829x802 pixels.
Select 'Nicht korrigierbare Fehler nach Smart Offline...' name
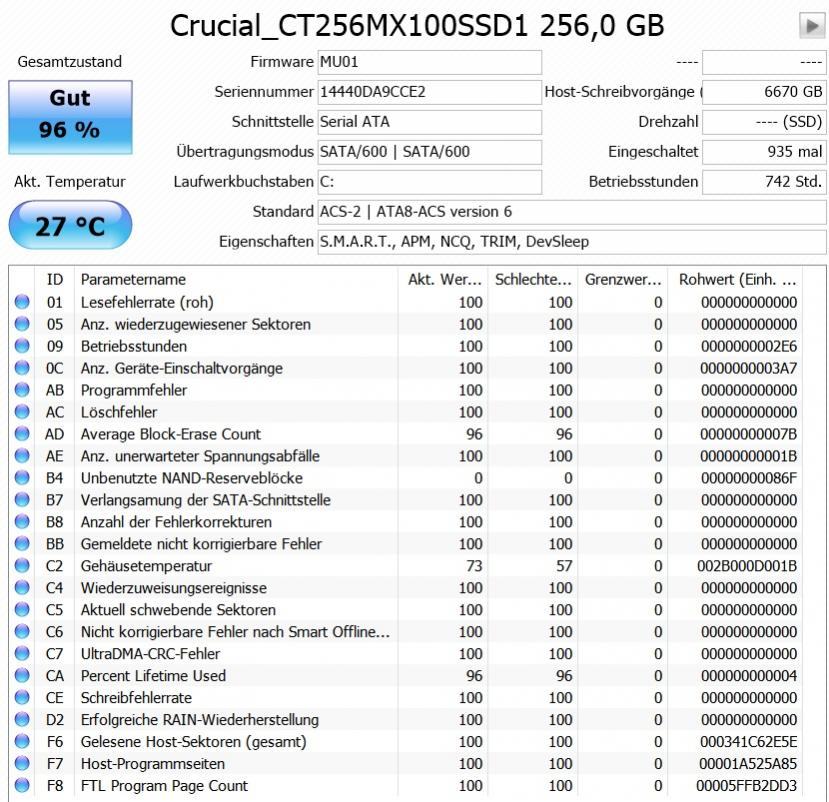click(x=235, y=632)
